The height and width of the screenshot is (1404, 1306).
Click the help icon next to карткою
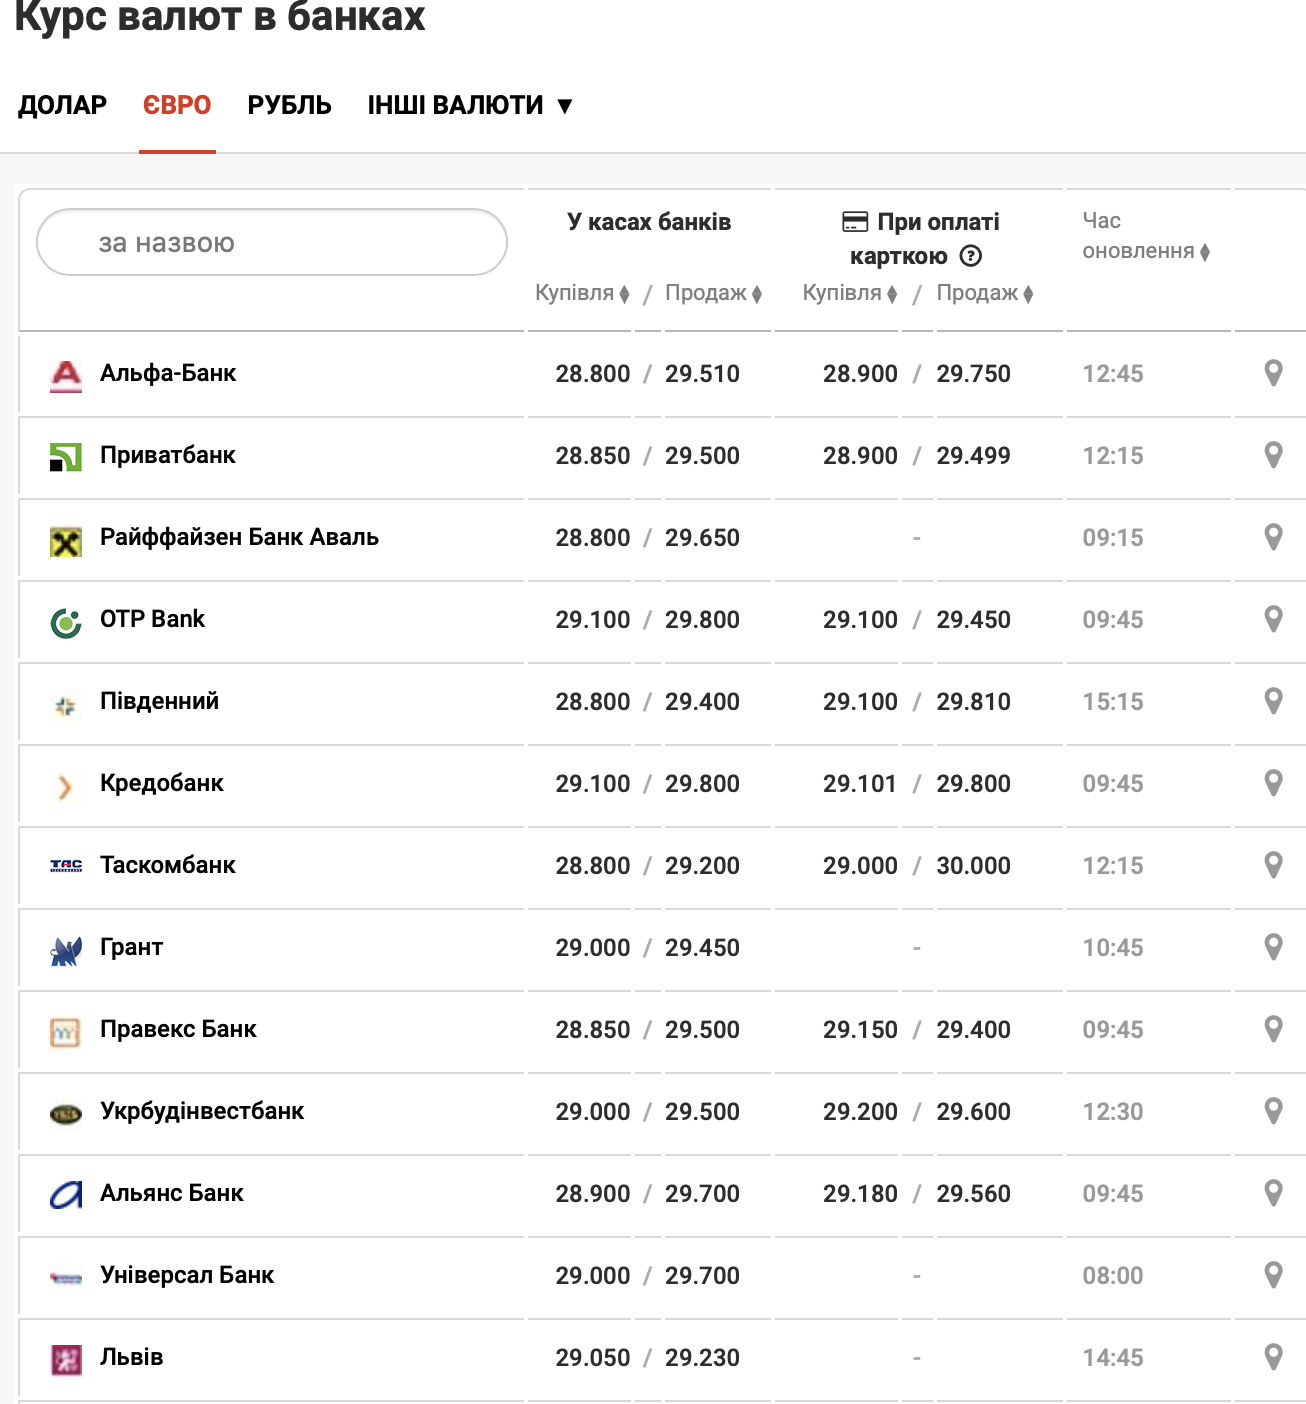click(x=970, y=256)
